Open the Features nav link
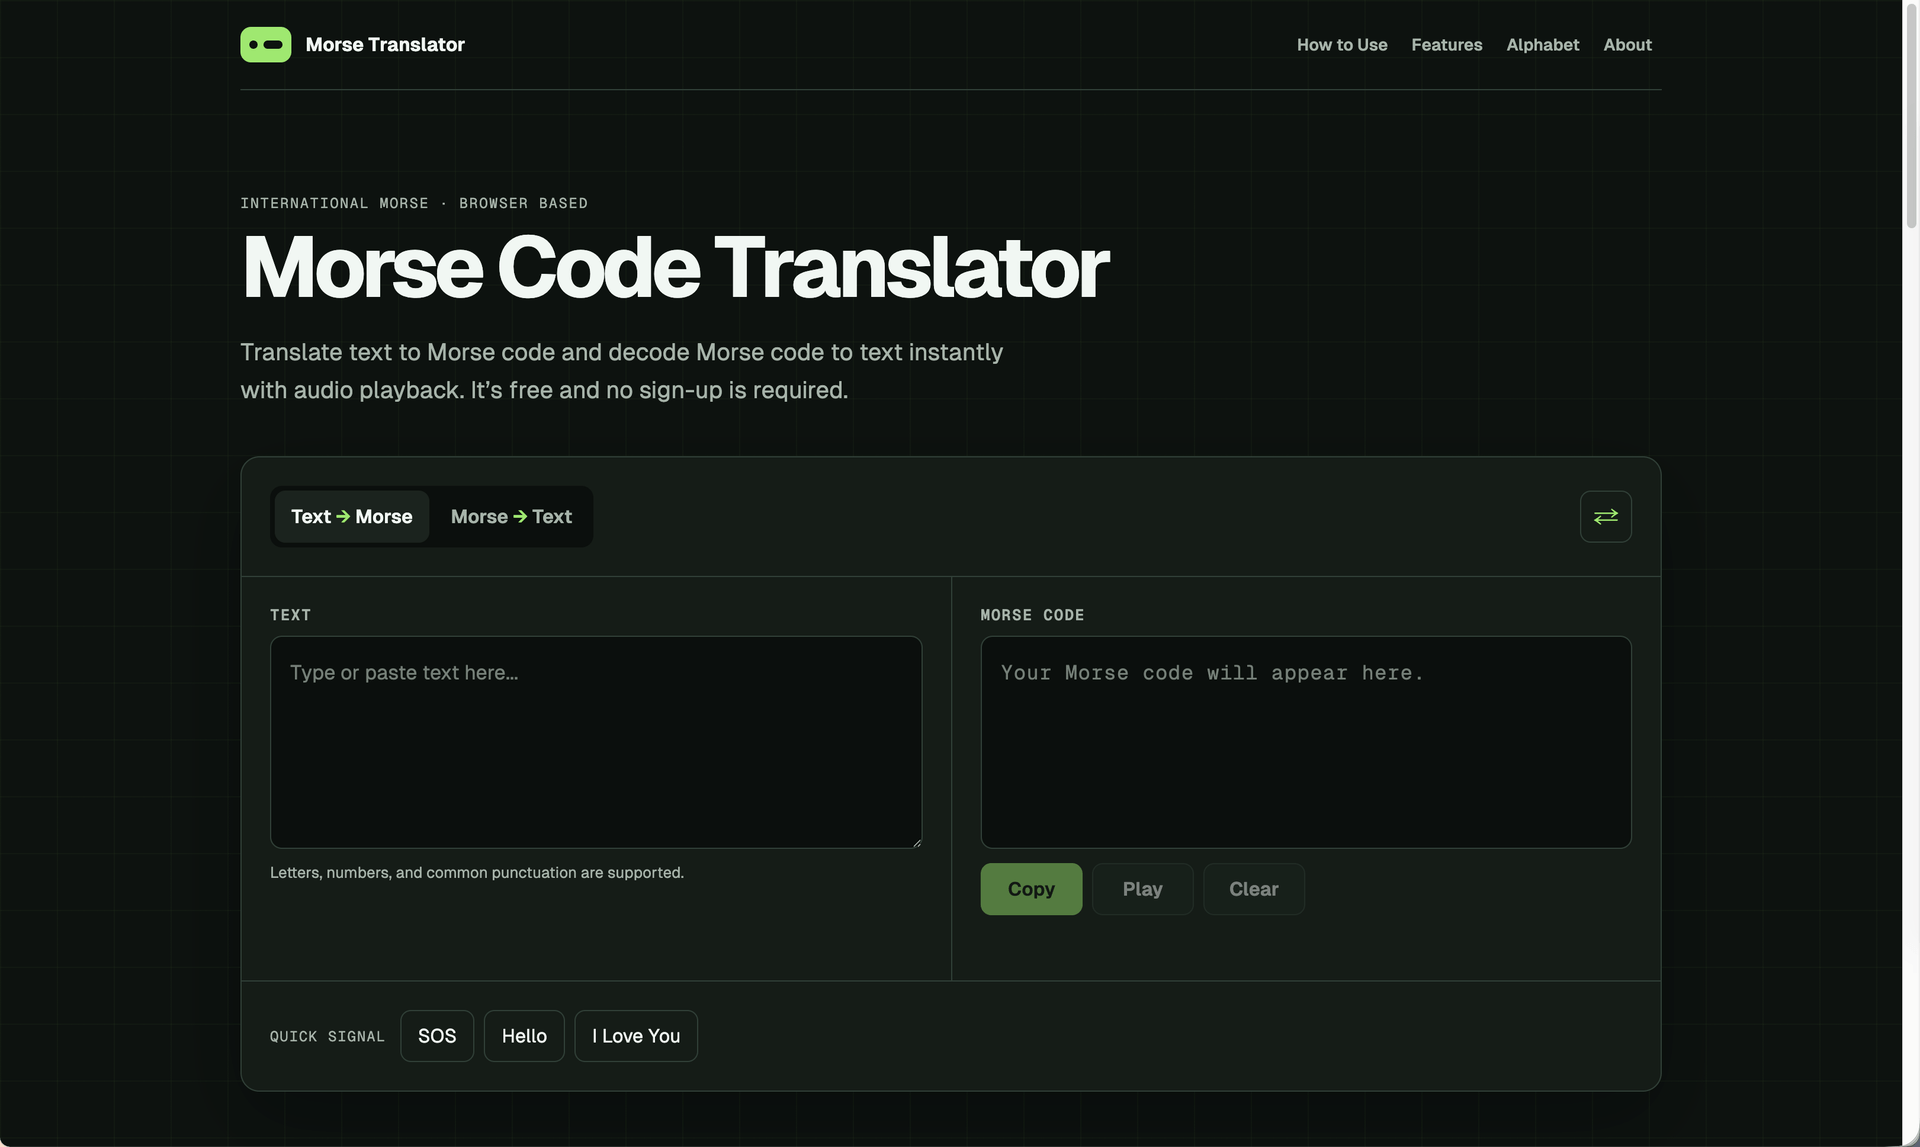Viewport: 1920px width, 1147px height. tap(1446, 45)
